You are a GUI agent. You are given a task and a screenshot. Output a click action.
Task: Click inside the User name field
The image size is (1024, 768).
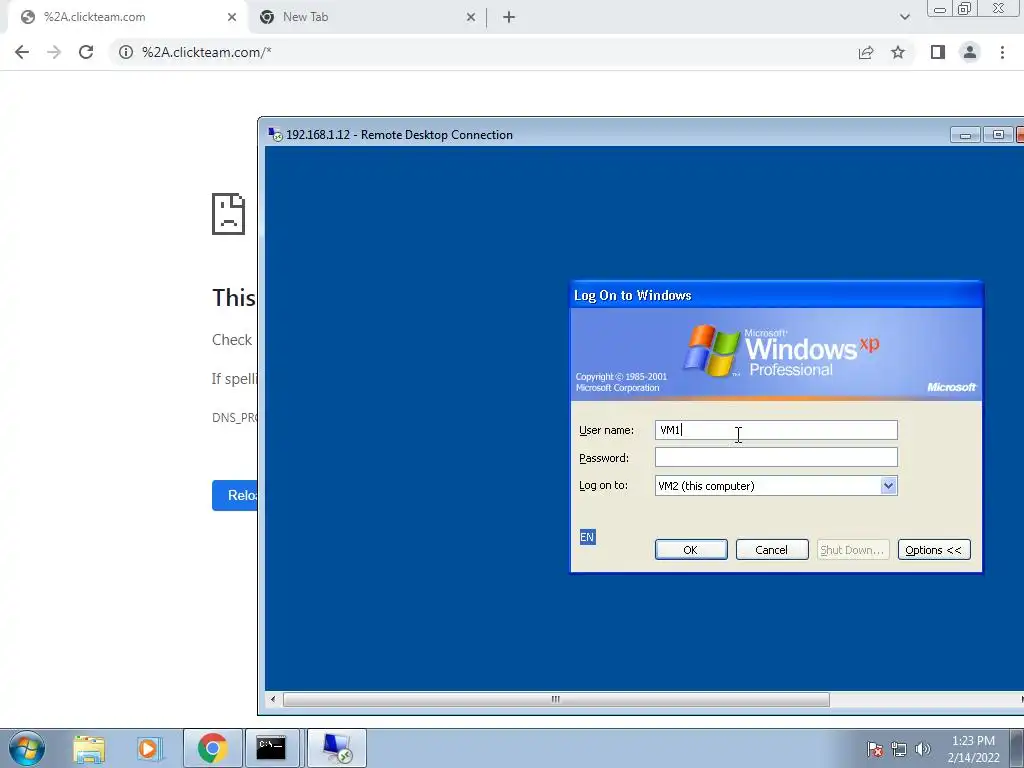[776, 430]
